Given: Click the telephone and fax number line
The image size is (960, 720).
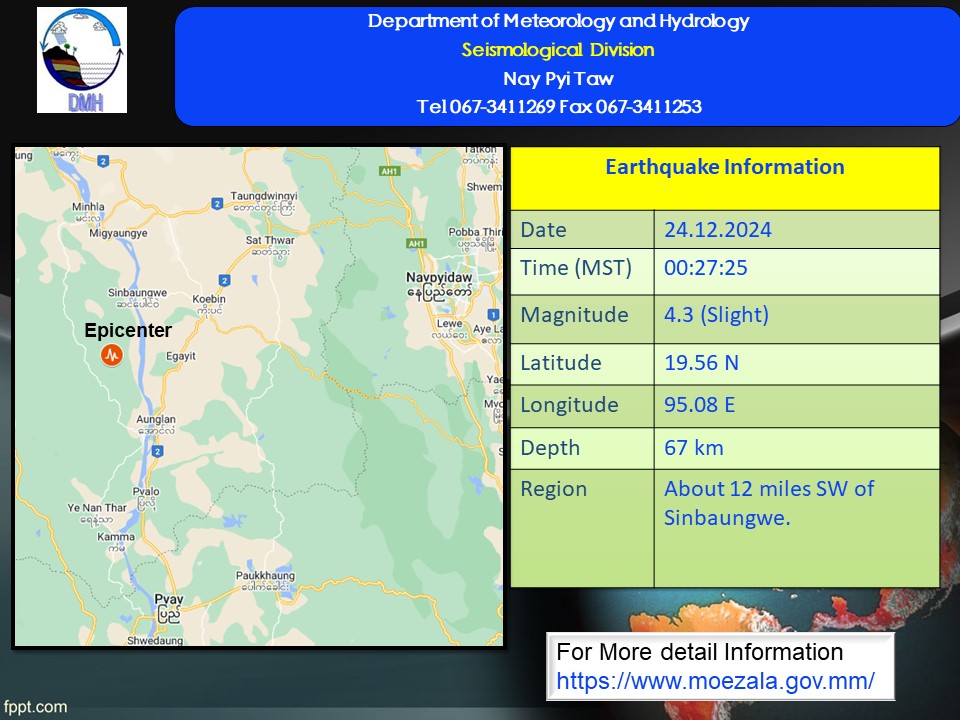Looking at the screenshot, I should point(558,107).
